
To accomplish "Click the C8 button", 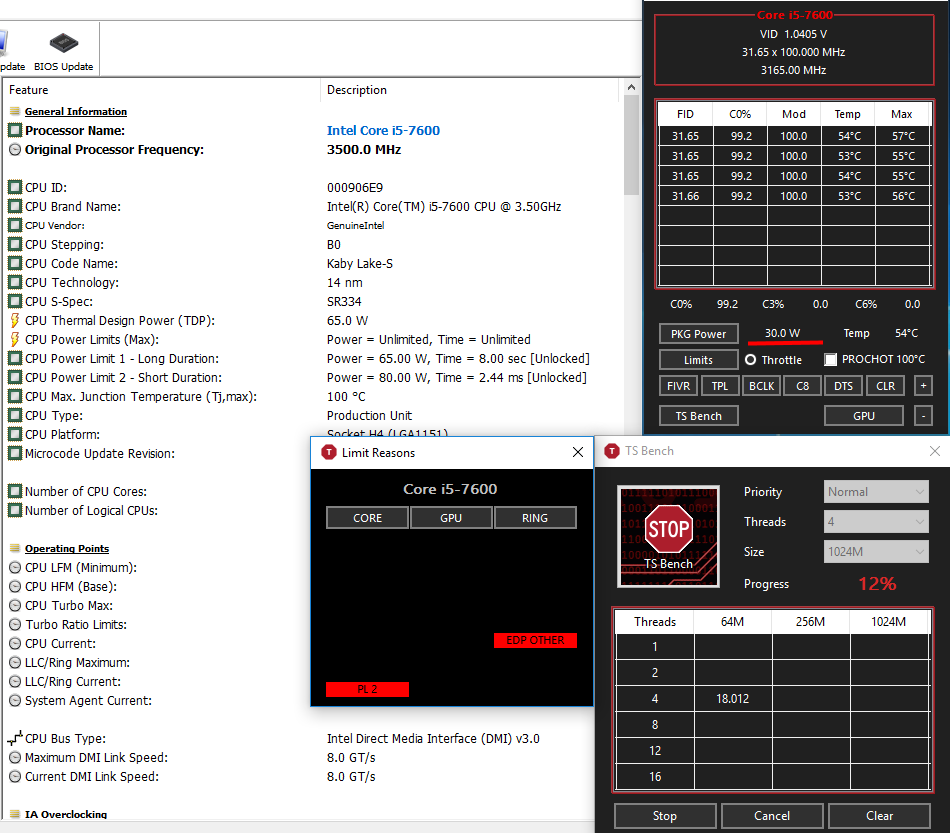I will pyautogui.click(x=803, y=386).
